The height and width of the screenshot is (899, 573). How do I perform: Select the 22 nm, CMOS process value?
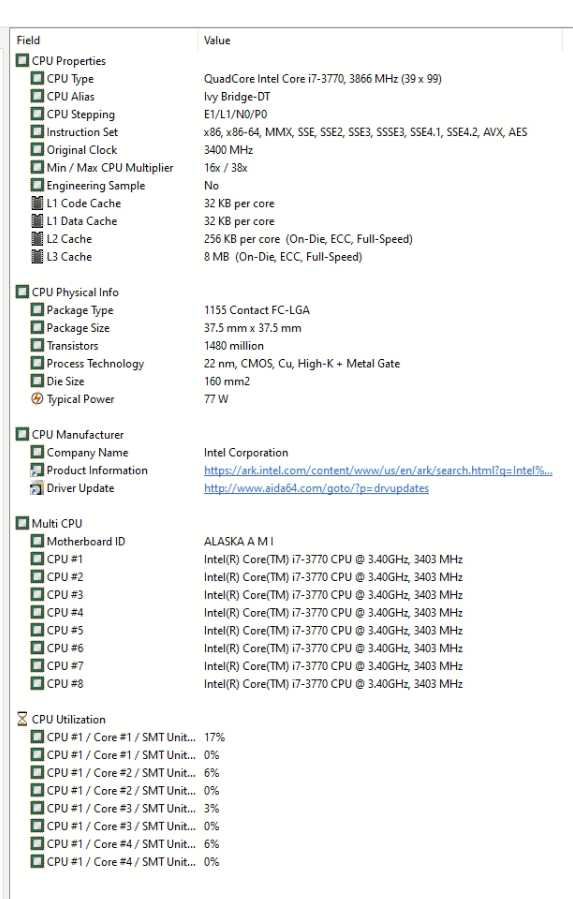click(302, 363)
